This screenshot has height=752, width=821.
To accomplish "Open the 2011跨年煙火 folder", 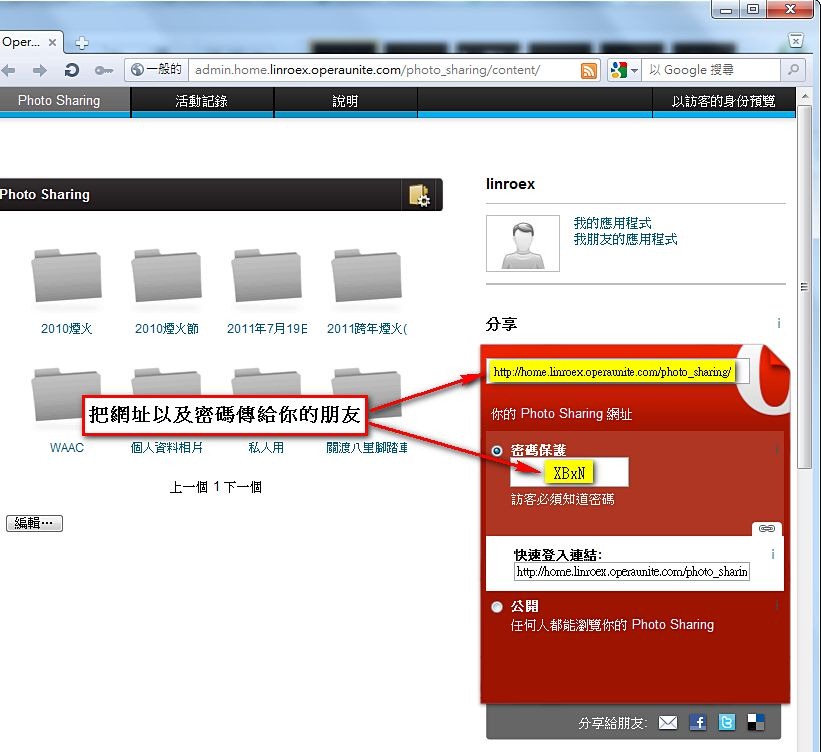I will (367, 275).
